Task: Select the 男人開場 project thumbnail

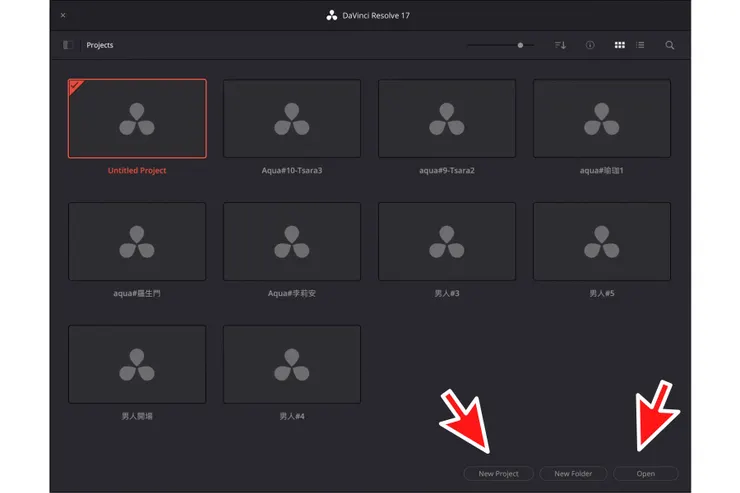Action: pyautogui.click(x=137, y=364)
